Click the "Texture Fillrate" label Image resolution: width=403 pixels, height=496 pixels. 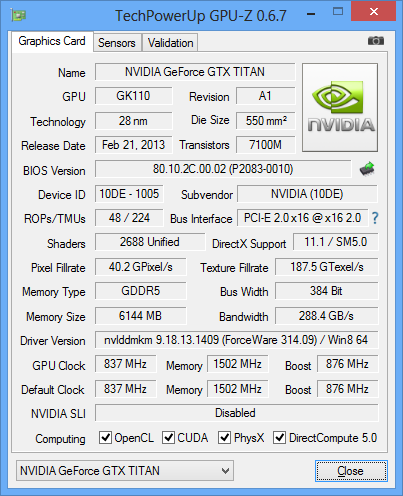234,268
